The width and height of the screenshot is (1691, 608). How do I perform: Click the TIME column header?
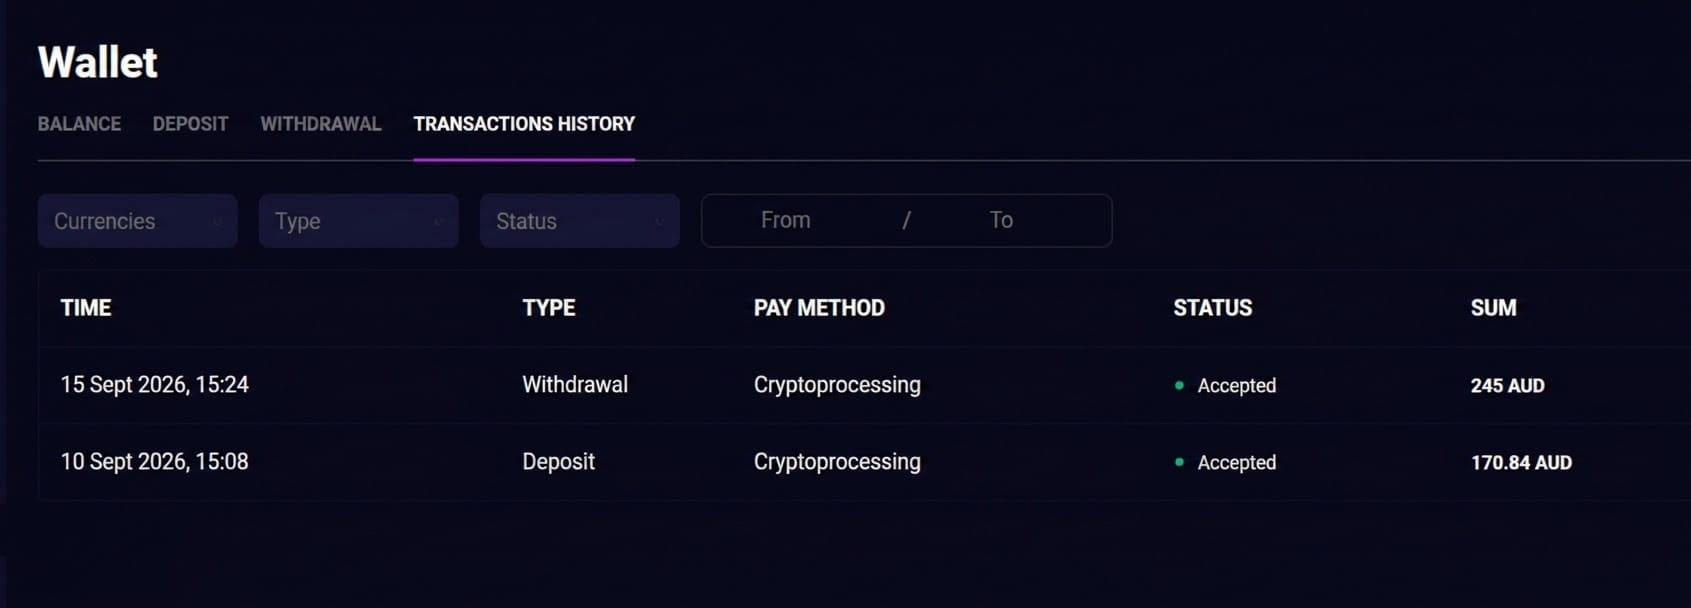(x=86, y=308)
